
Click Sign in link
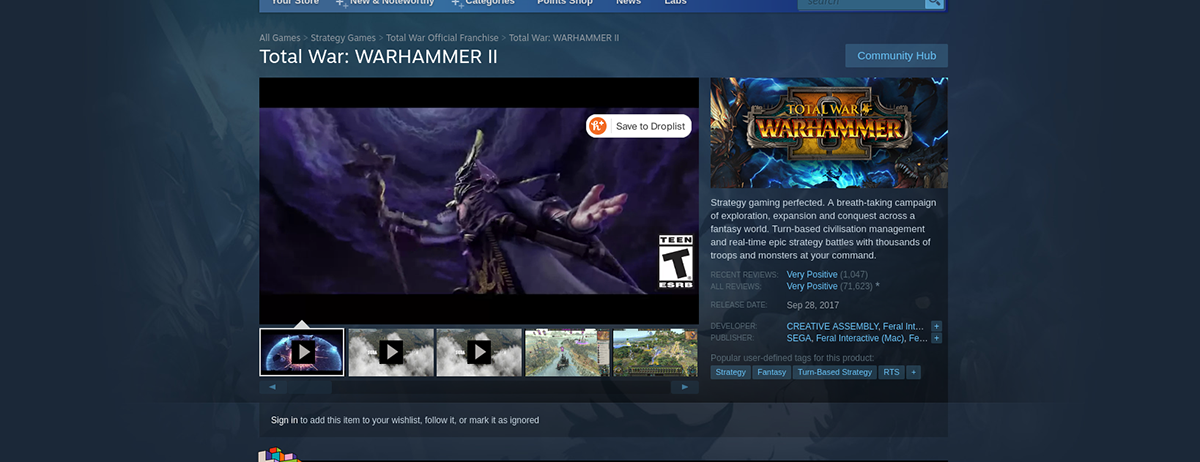pyautogui.click(x=284, y=420)
